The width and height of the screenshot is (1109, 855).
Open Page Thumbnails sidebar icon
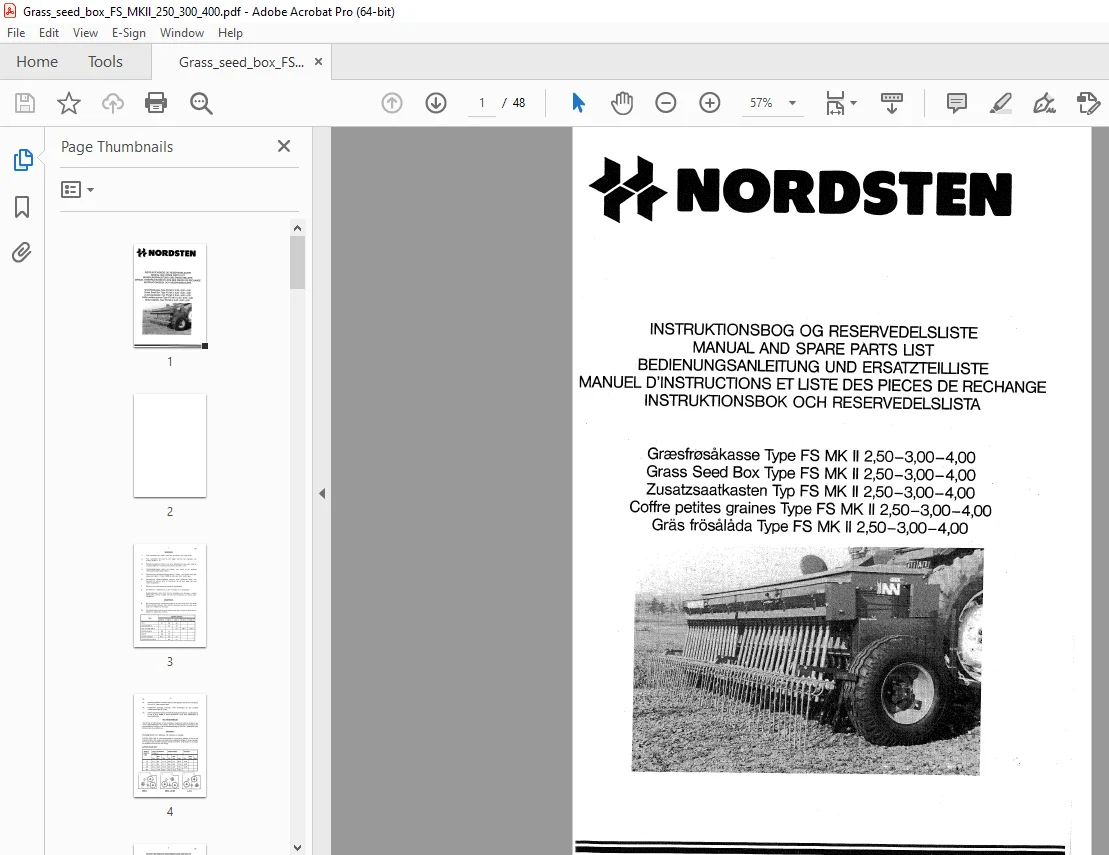[x=23, y=160]
